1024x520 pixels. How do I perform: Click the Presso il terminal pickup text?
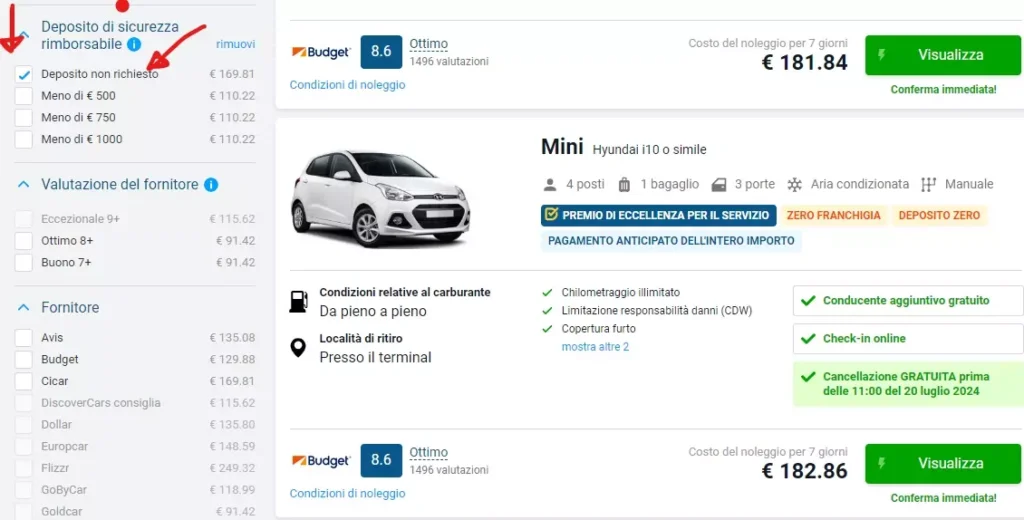pos(376,357)
